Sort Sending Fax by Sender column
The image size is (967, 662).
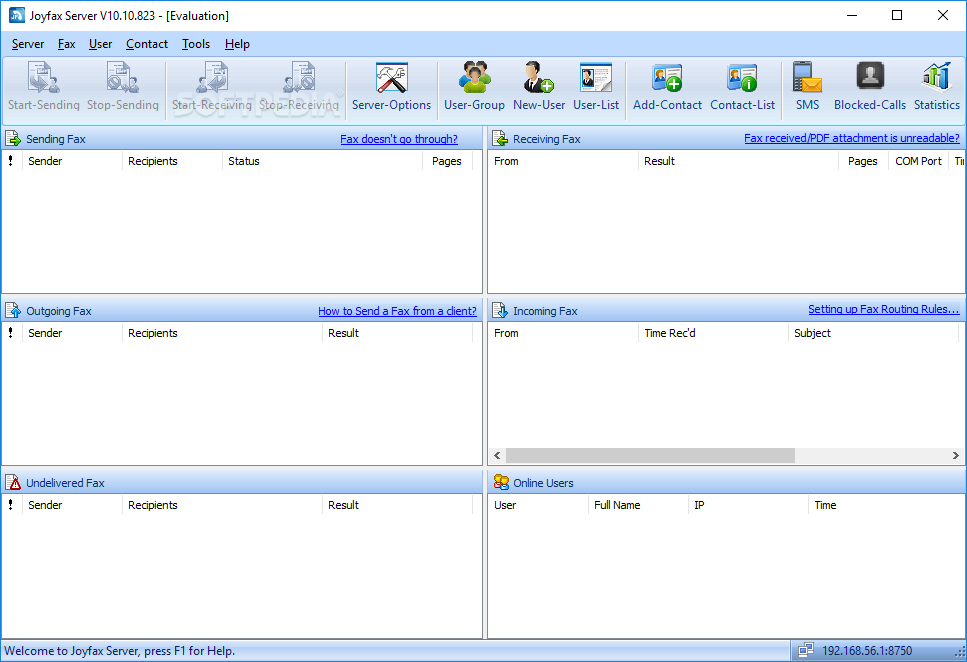(x=73, y=161)
